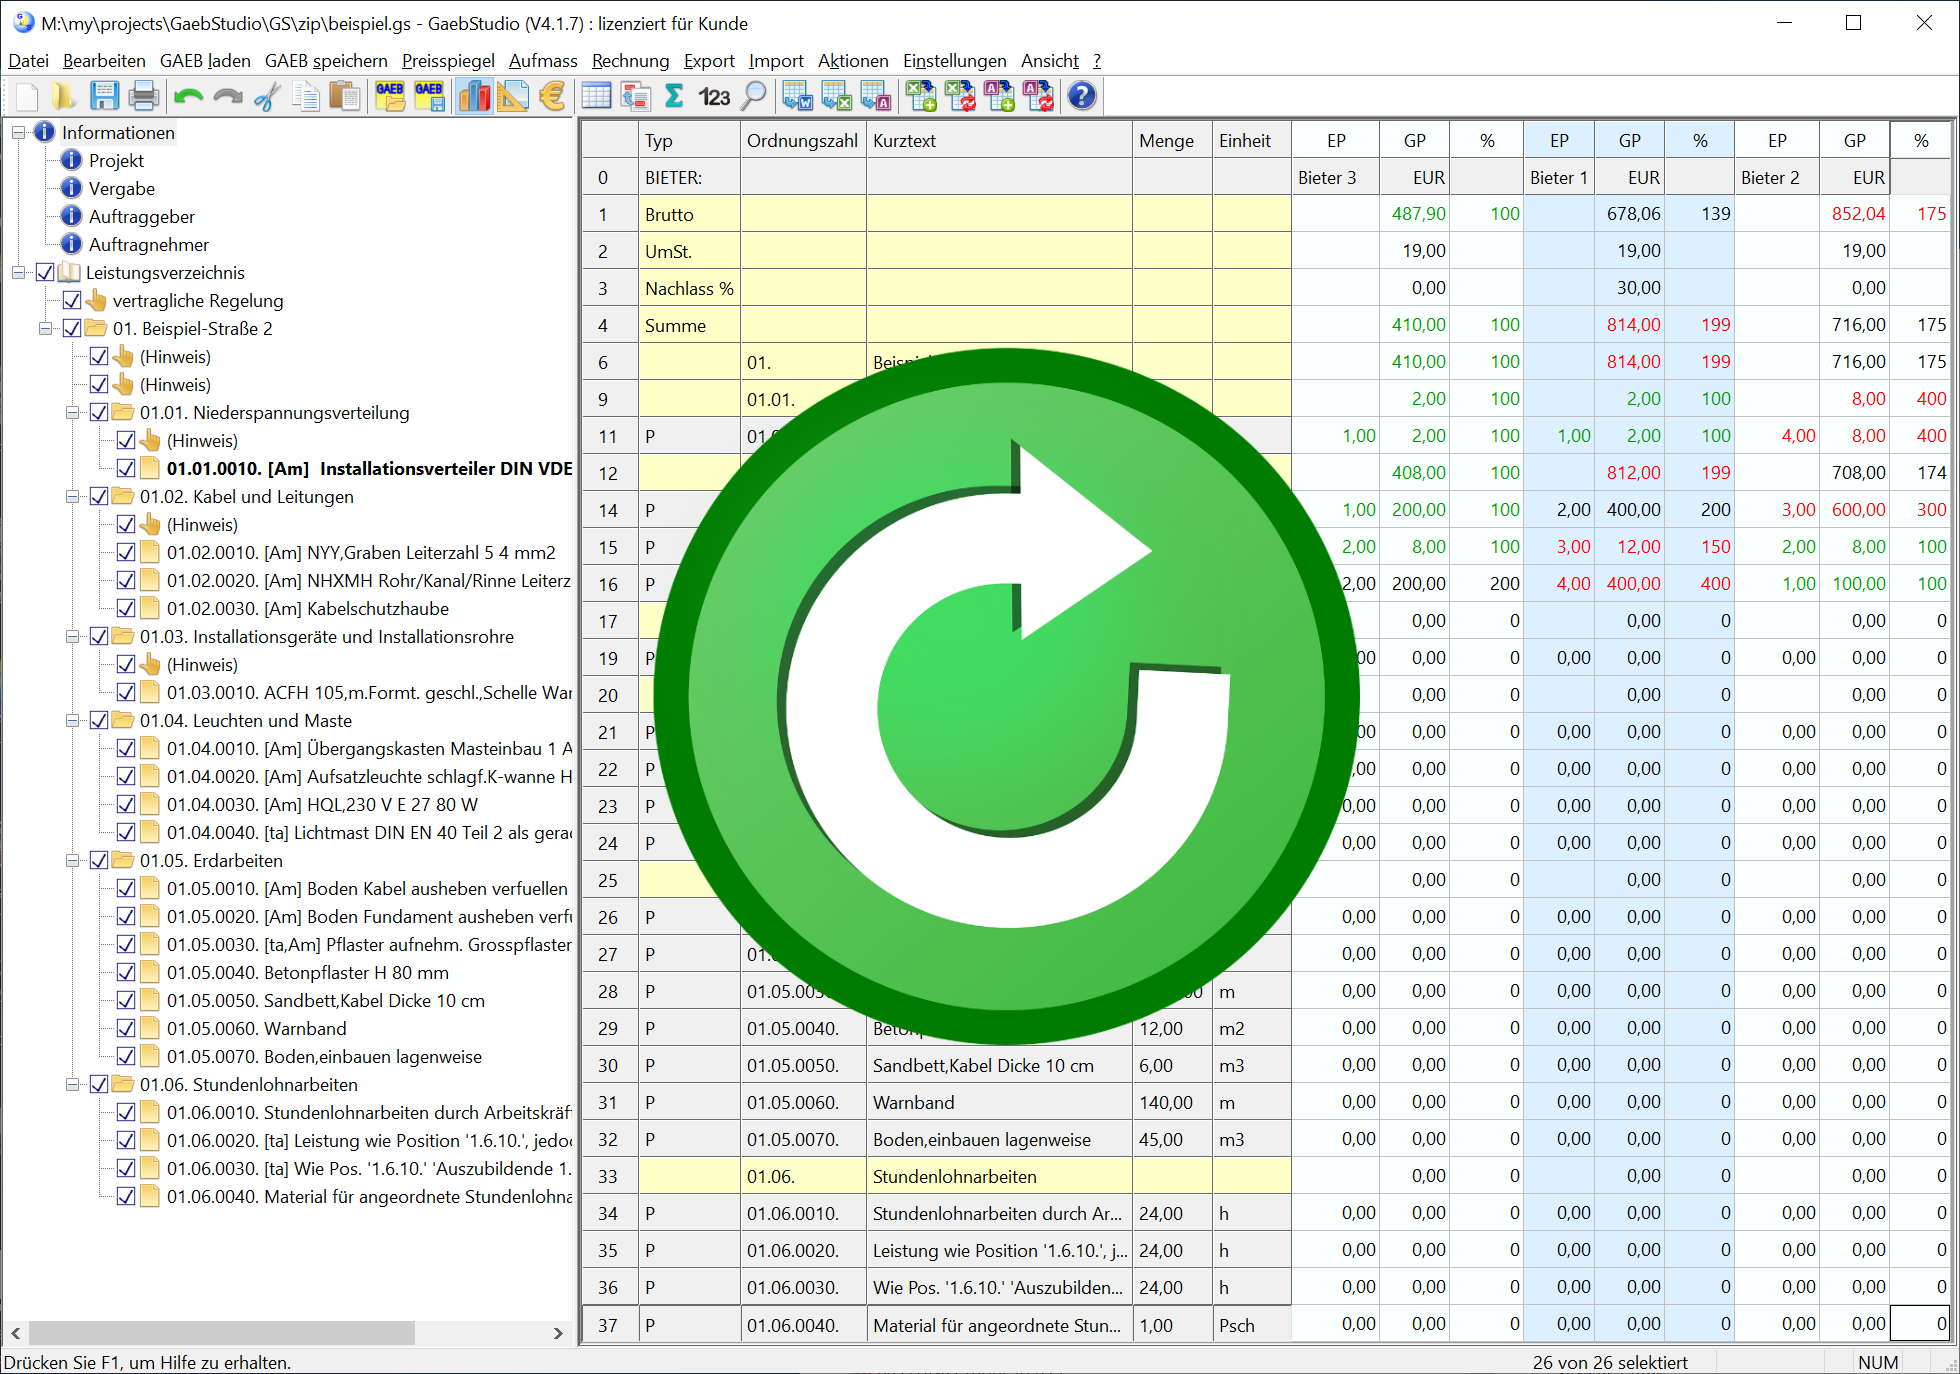
Task: Collapse the 01.03. Installationsgeräte node
Action: pyautogui.click(x=72, y=636)
